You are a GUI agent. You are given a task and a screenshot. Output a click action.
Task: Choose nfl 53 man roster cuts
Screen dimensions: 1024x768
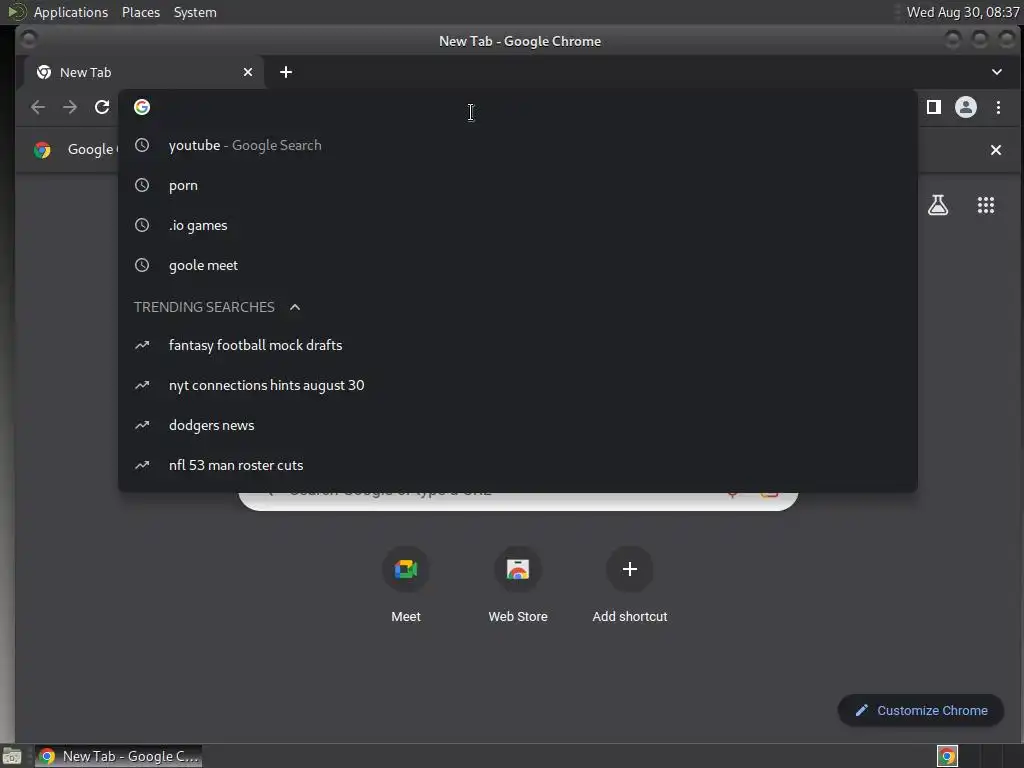pos(517,465)
